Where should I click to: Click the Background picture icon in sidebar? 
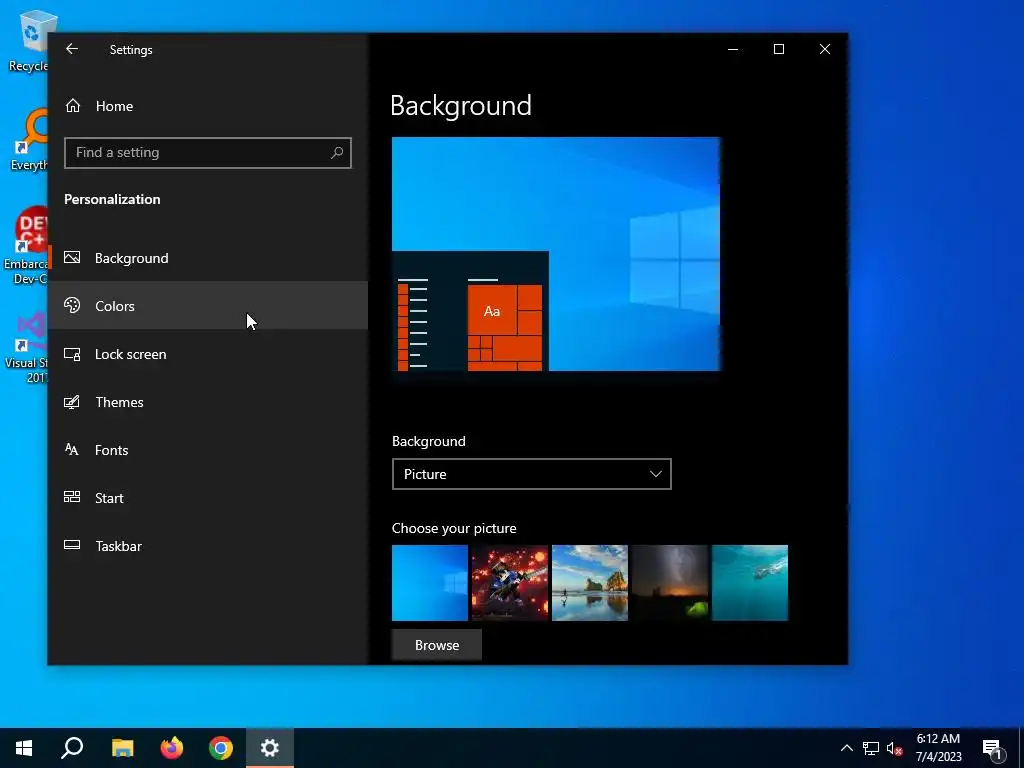pyautogui.click(x=72, y=257)
